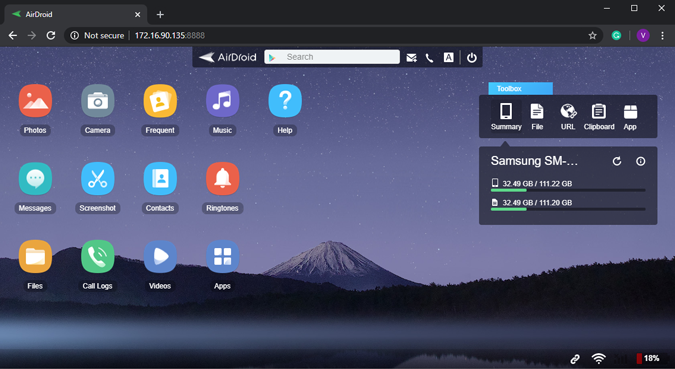The height and width of the screenshot is (369, 675).
Task: Click the language 'A' icon in AirDroid bar
Action: (x=449, y=57)
